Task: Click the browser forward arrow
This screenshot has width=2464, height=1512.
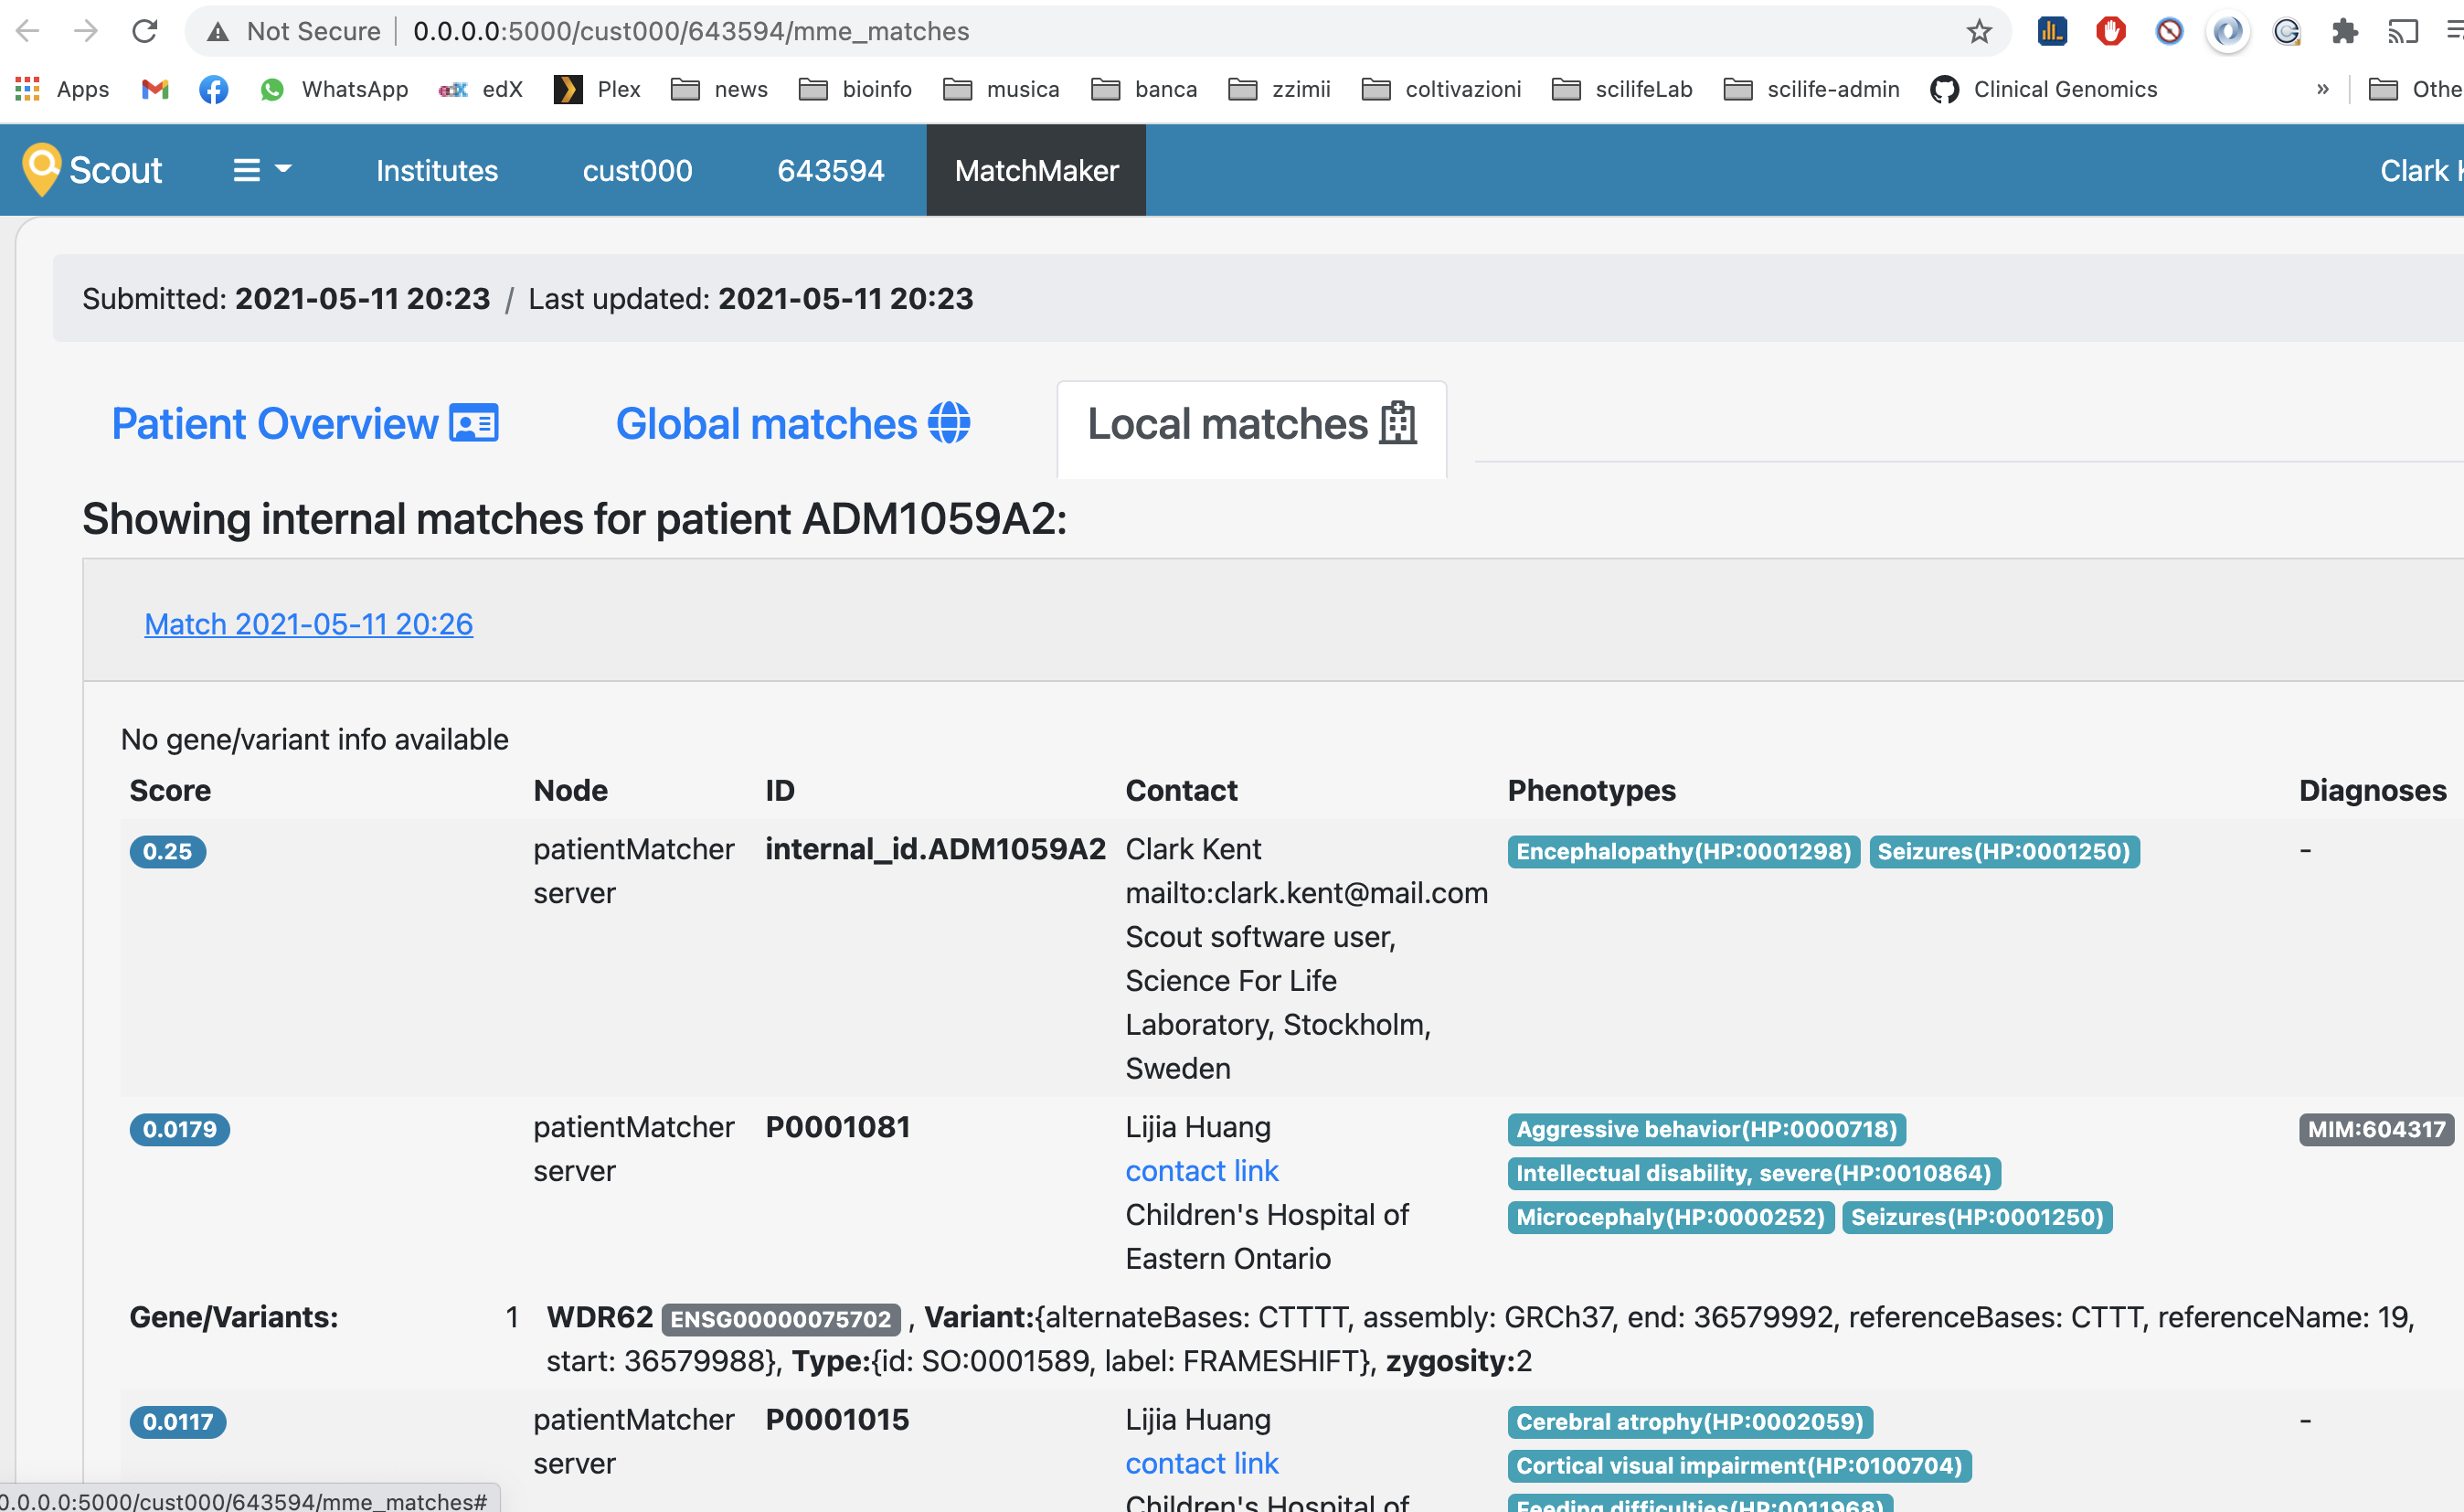Action: tap(86, 31)
